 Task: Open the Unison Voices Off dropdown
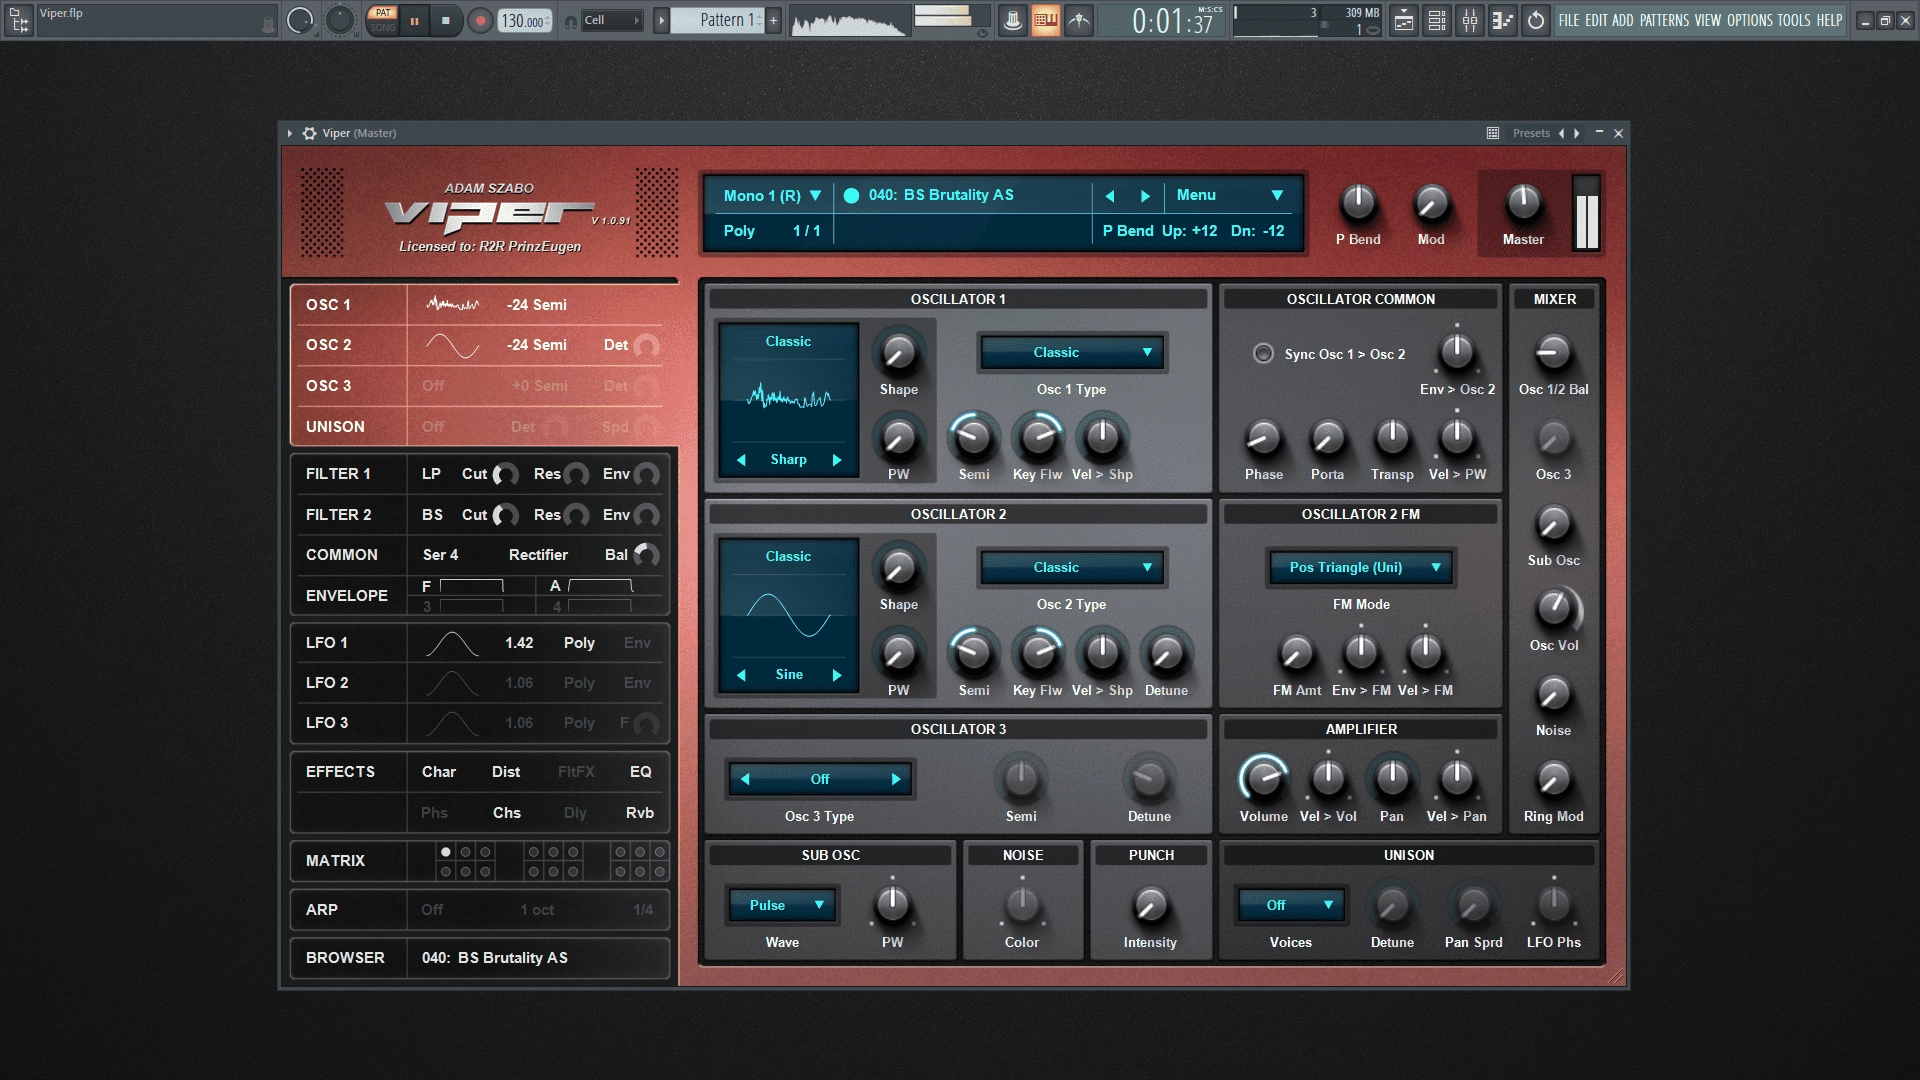[x=1291, y=905]
